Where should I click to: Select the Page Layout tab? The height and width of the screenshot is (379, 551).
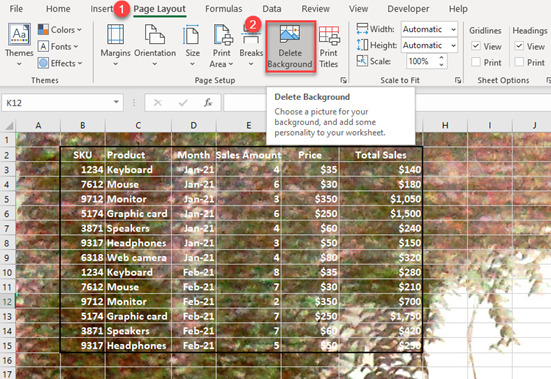coord(160,9)
